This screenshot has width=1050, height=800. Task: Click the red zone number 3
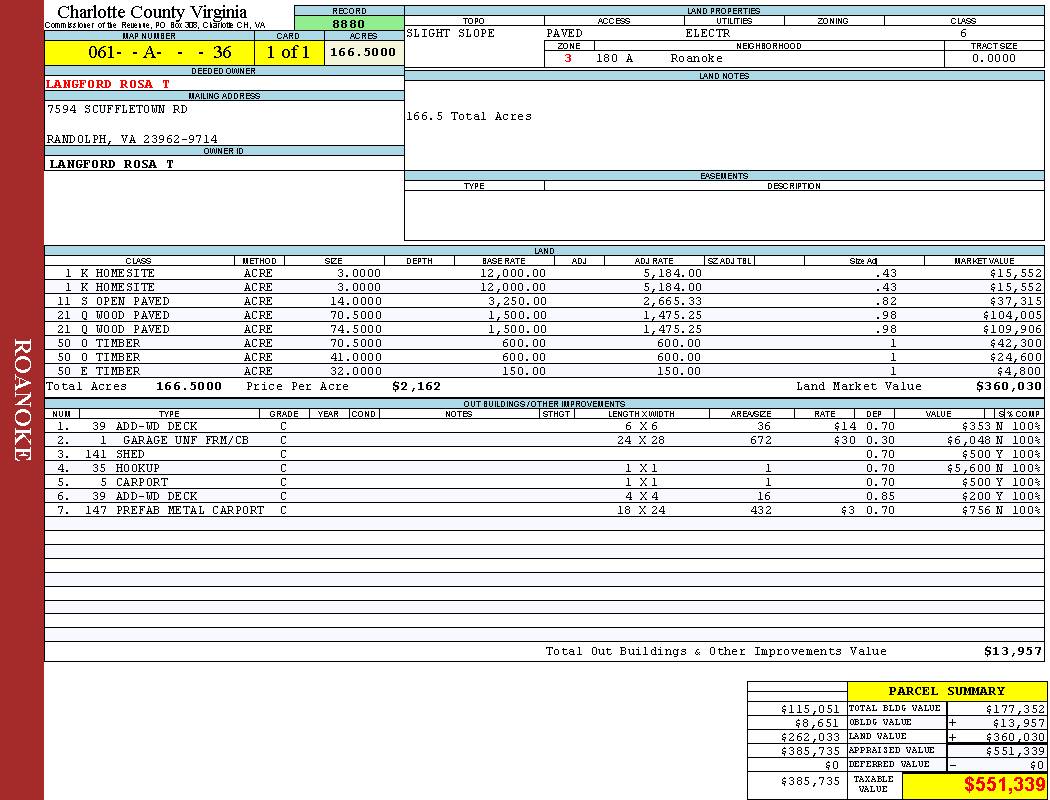tap(568, 58)
